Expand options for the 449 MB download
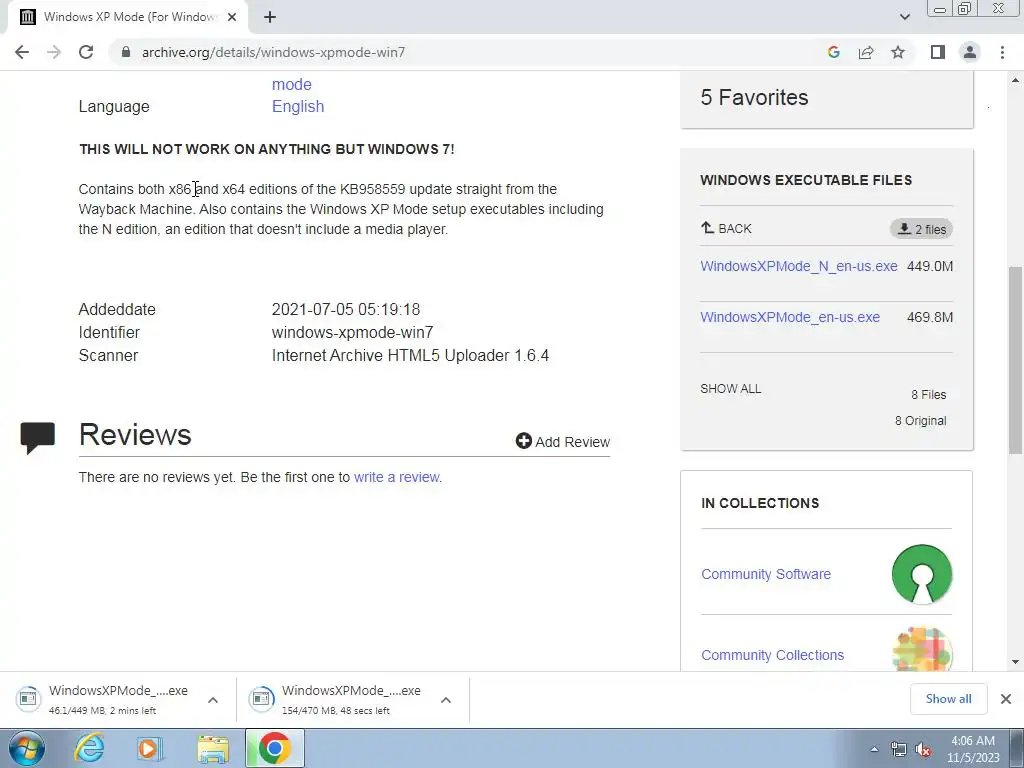This screenshot has width=1024, height=768. point(213,699)
